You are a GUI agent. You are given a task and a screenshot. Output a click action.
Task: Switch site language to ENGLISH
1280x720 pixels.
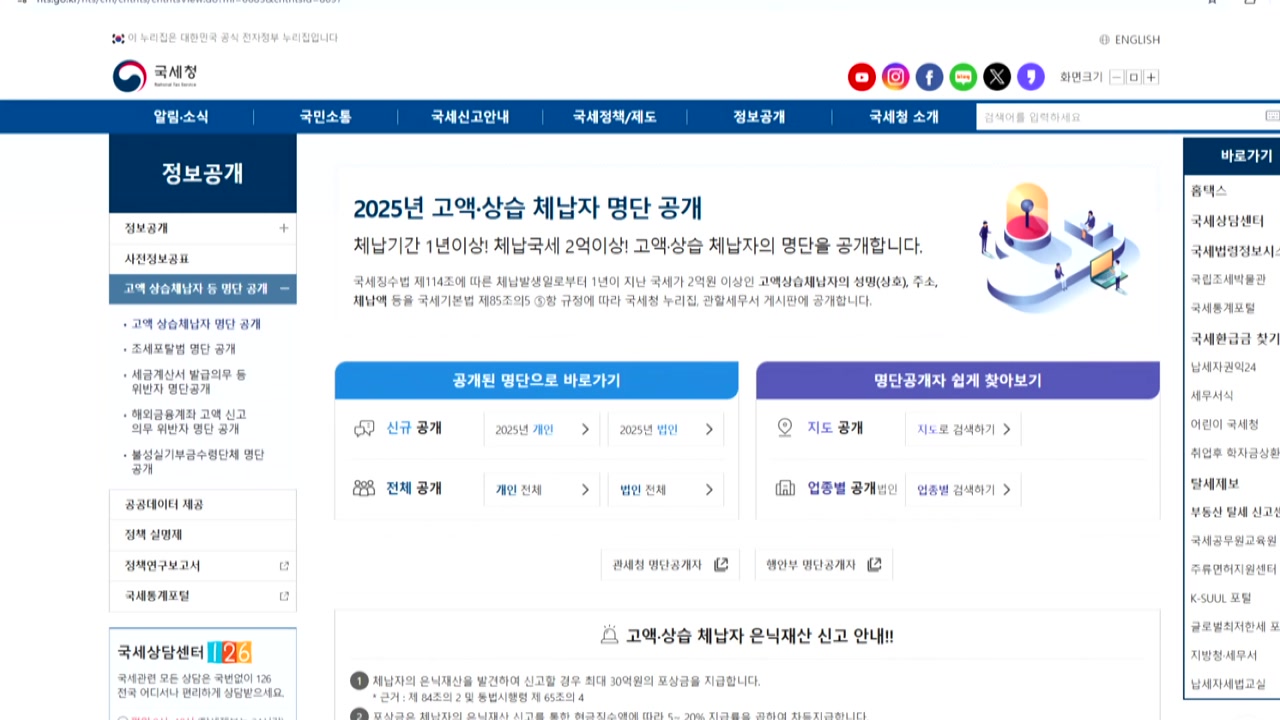pyautogui.click(x=1130, y=40)
